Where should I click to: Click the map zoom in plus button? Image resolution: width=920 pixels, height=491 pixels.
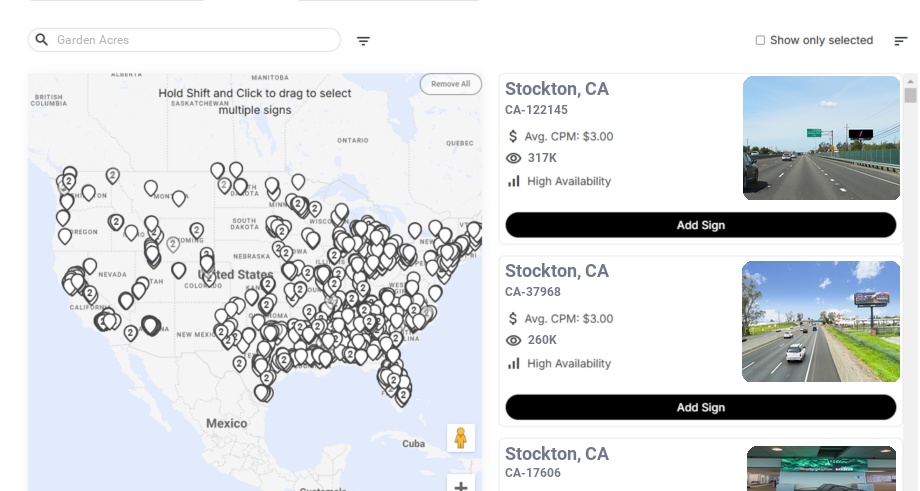point(461,486)
